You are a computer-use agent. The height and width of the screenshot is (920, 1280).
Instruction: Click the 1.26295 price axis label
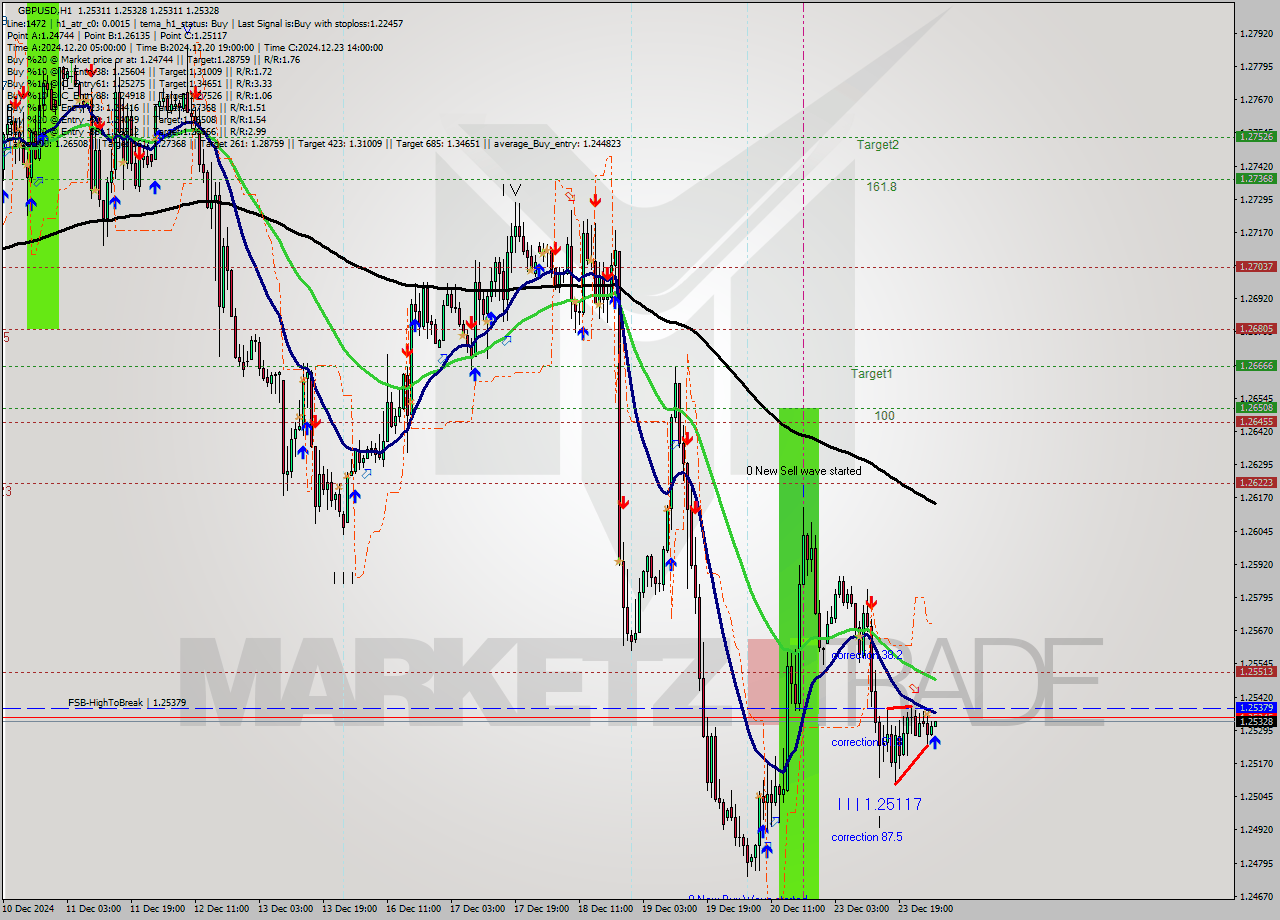1256,464
